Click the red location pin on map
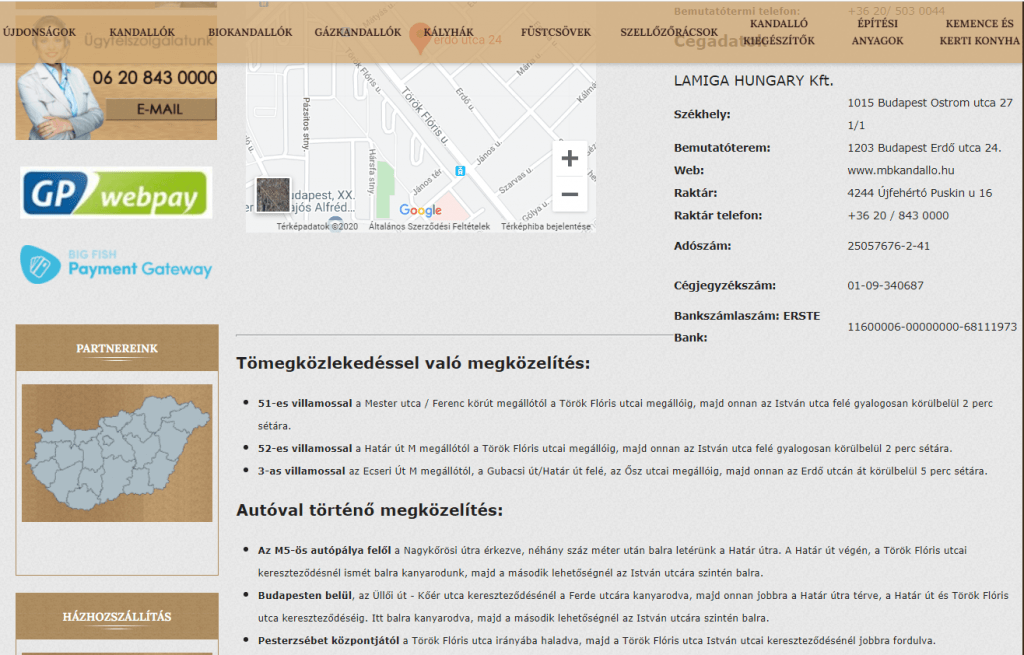Screen dimensions: 1024x655 coord(419,38)
